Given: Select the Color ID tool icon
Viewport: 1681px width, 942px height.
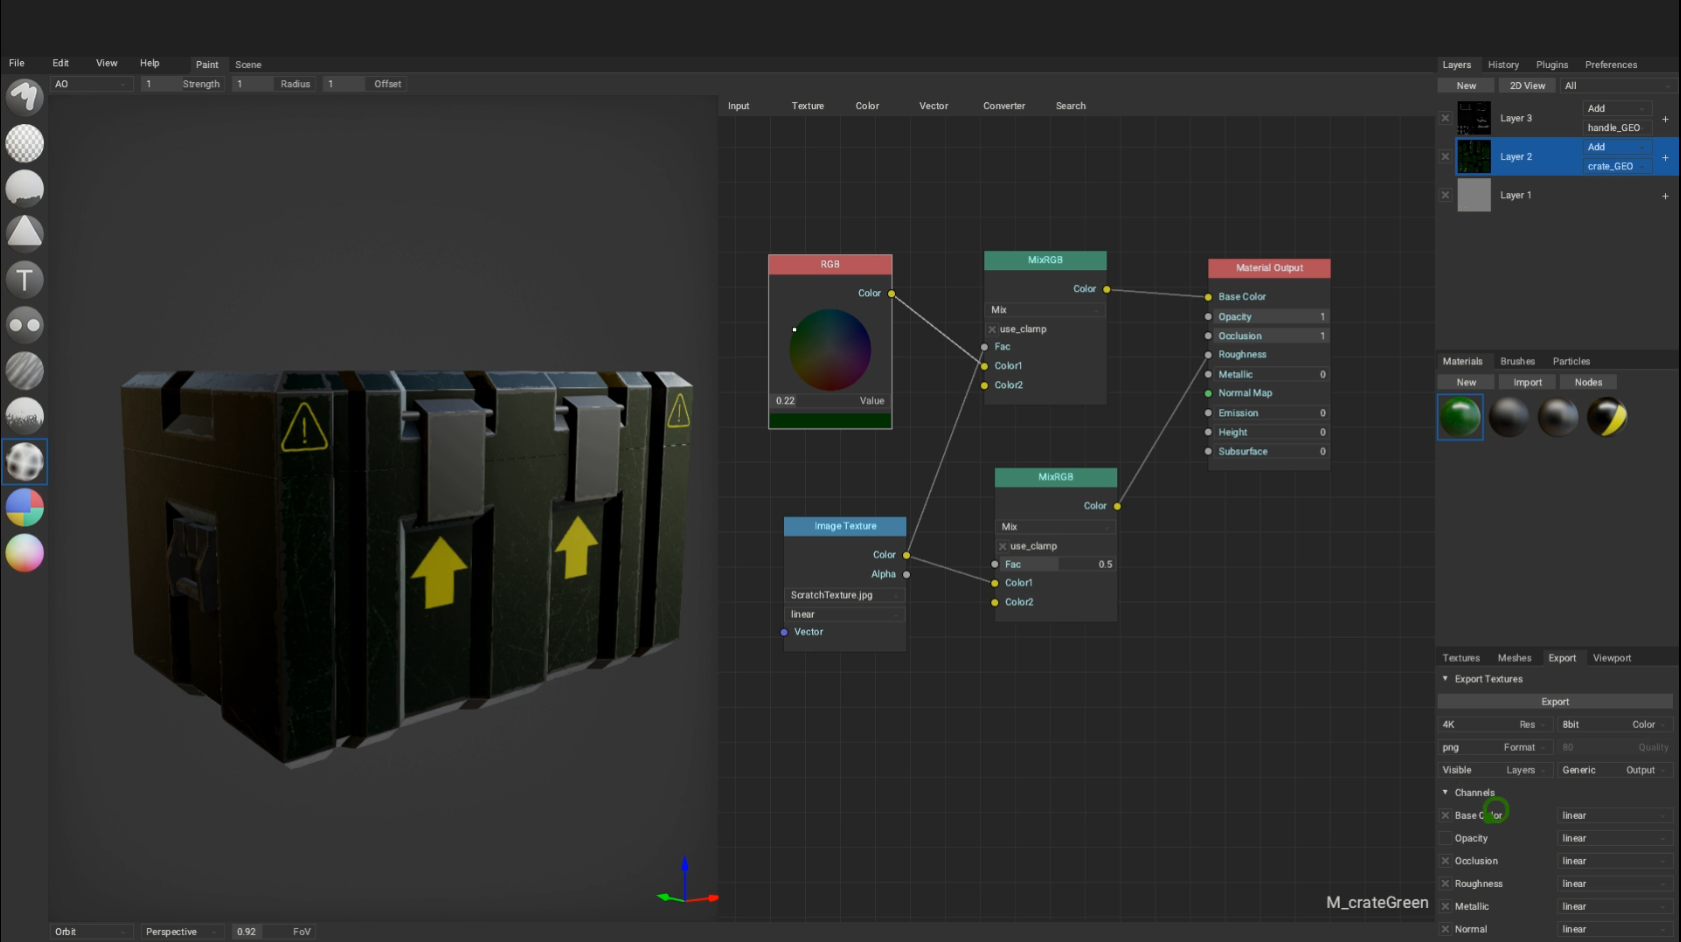Looking at the screenshot, I should tap(25, 507).
